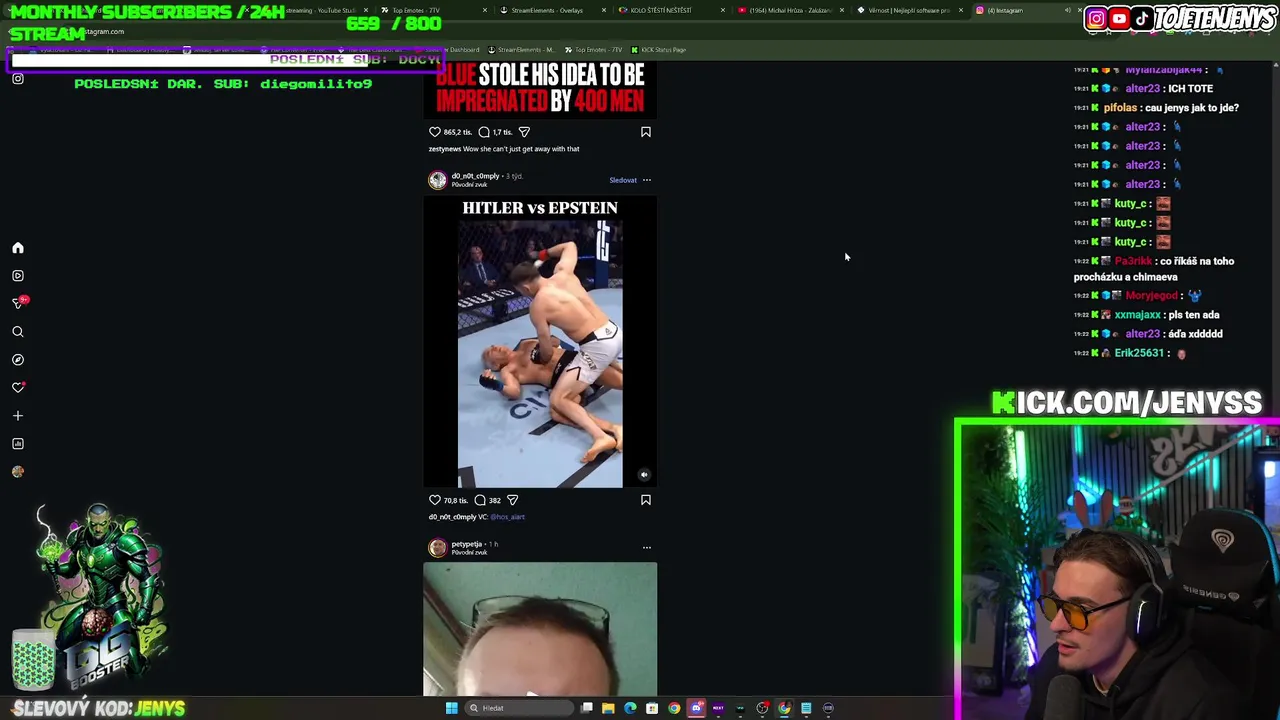Viewport: 1280px width, 720px height.
Task: Open the petypetja video post
Action: click(540, 629)
